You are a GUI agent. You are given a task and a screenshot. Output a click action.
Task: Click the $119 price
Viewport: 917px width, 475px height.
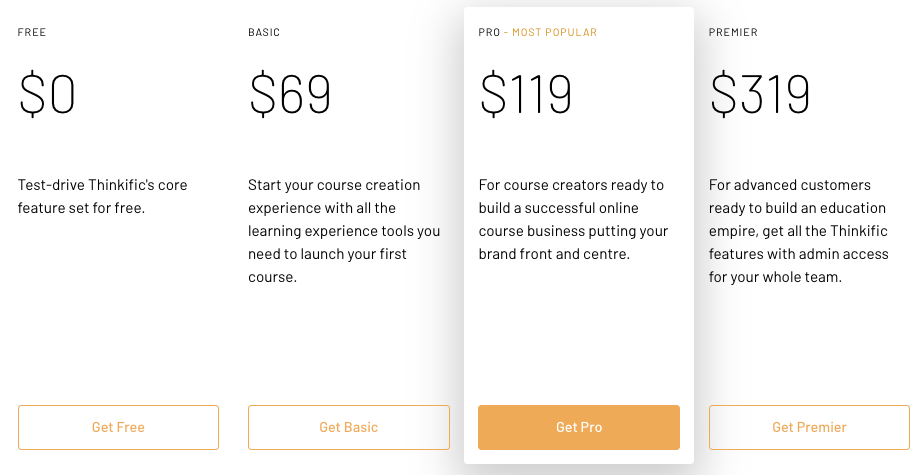[x=526, y=95]
